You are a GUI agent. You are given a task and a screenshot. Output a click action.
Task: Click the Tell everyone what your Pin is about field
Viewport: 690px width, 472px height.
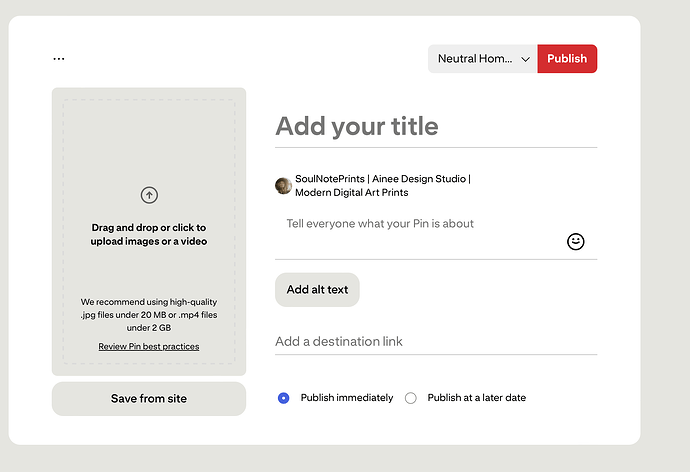coord(436,233)
